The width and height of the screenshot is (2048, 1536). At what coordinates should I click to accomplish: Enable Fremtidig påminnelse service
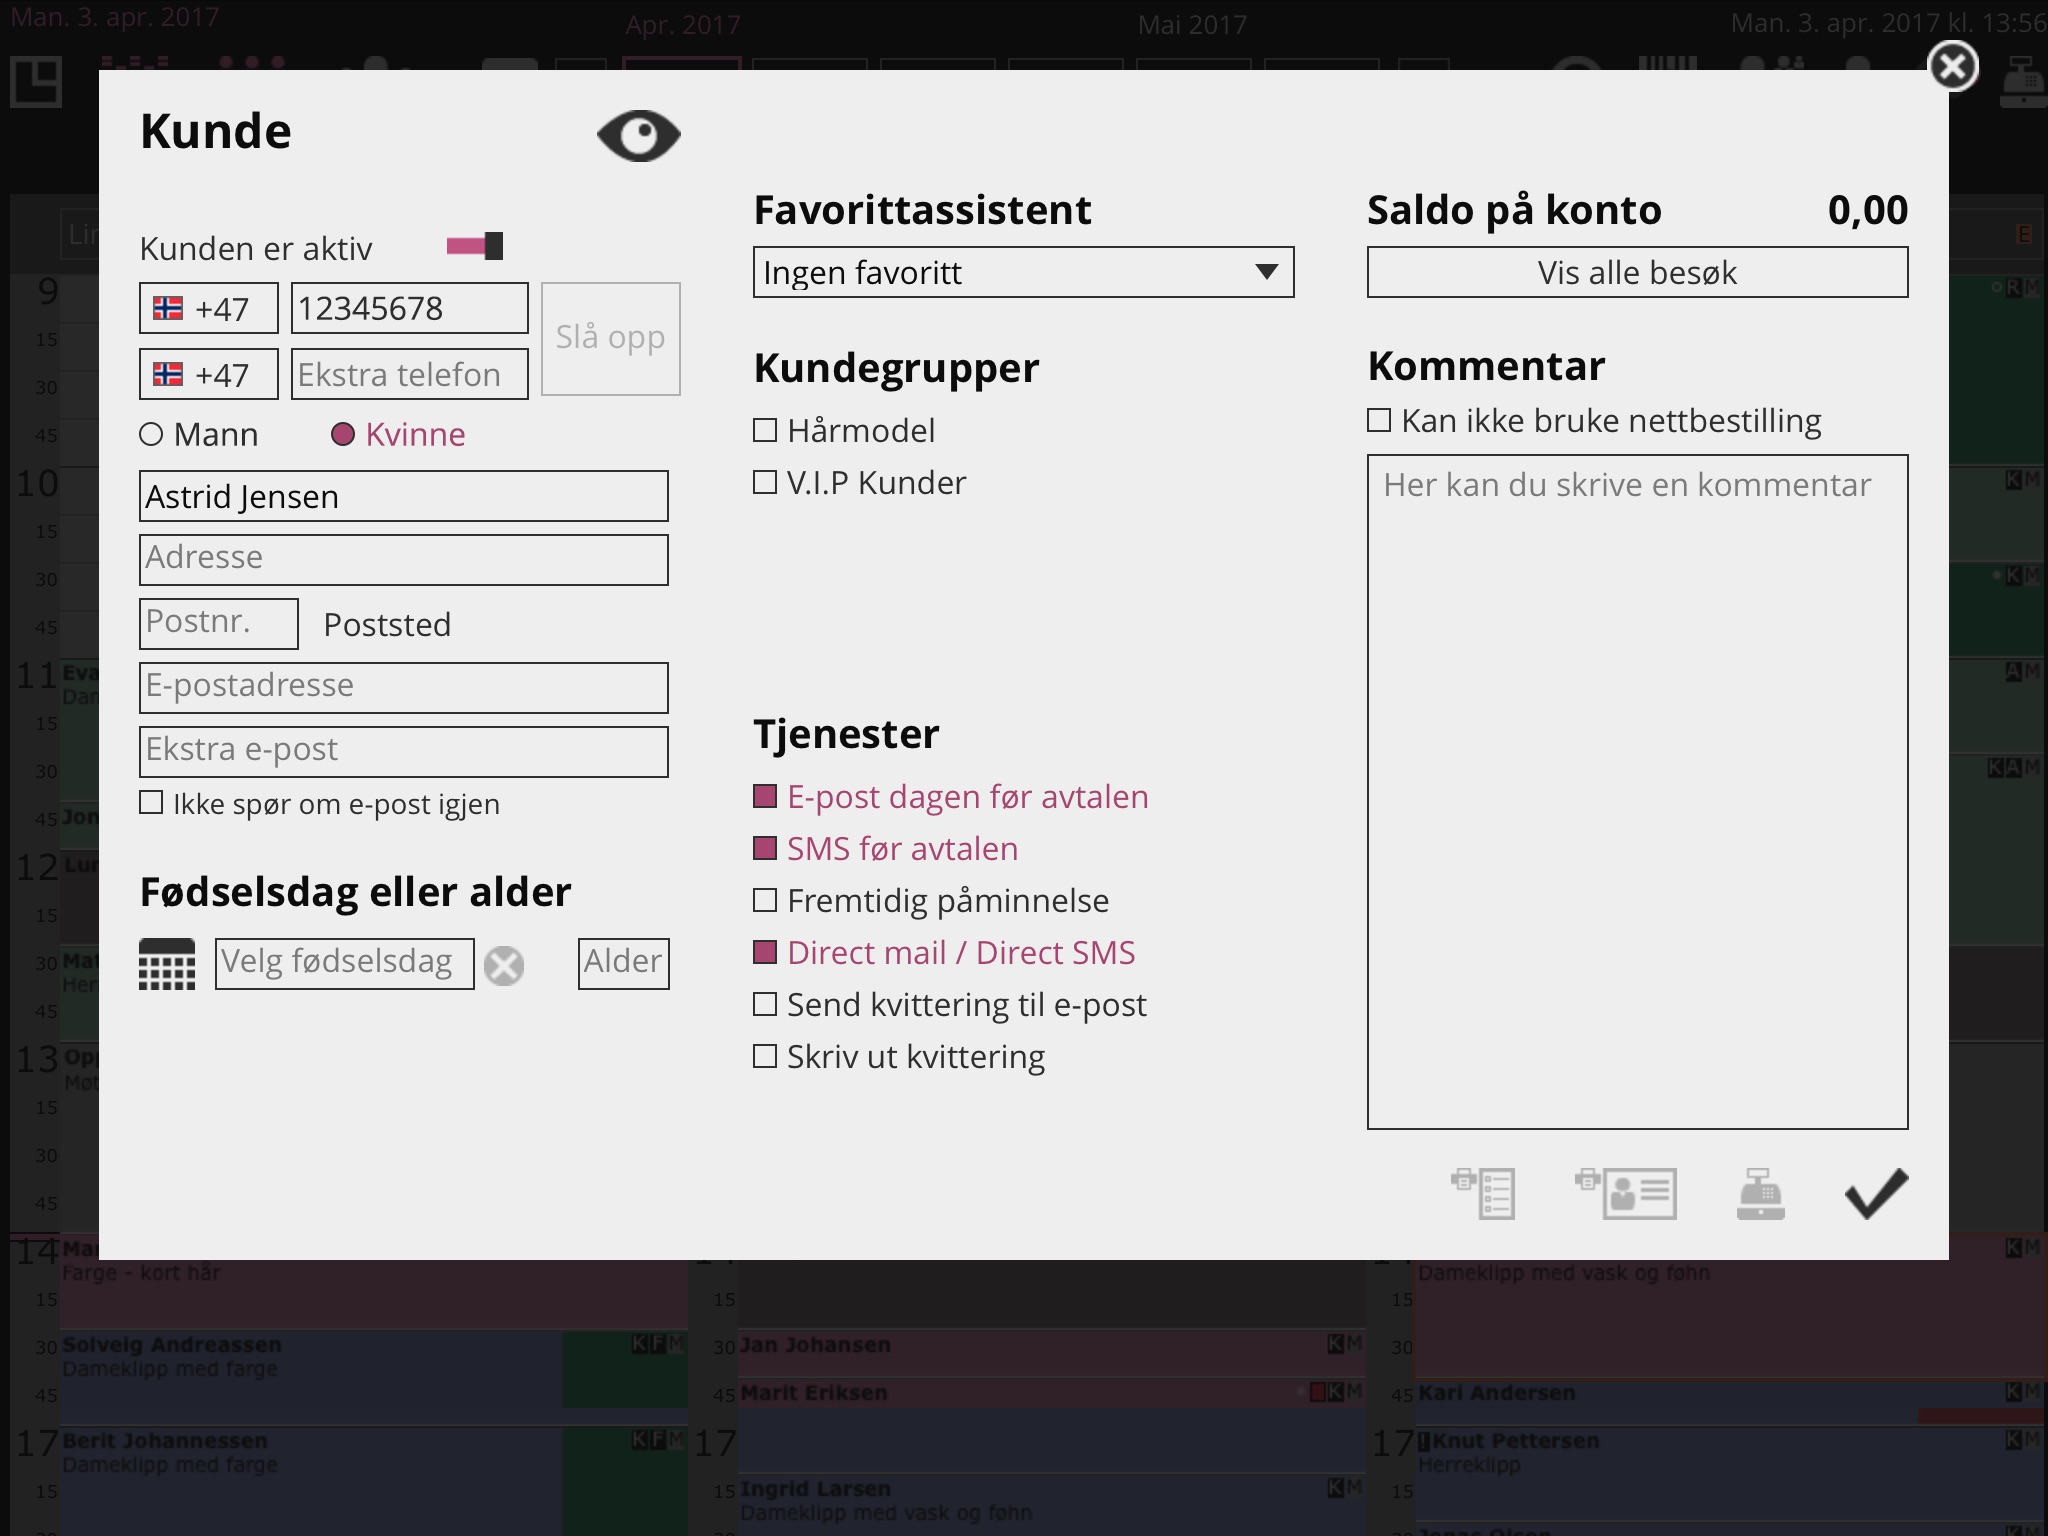pyautogui.click(x=931, y=900)
